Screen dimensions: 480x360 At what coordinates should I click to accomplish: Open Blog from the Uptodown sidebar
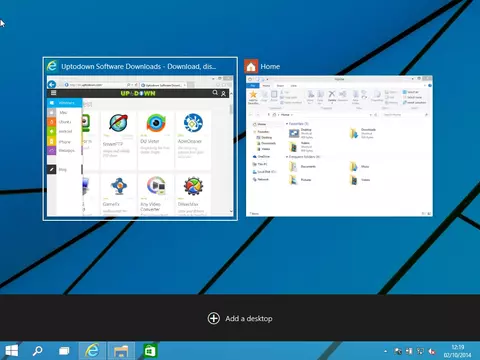click(x=65, y=169)
